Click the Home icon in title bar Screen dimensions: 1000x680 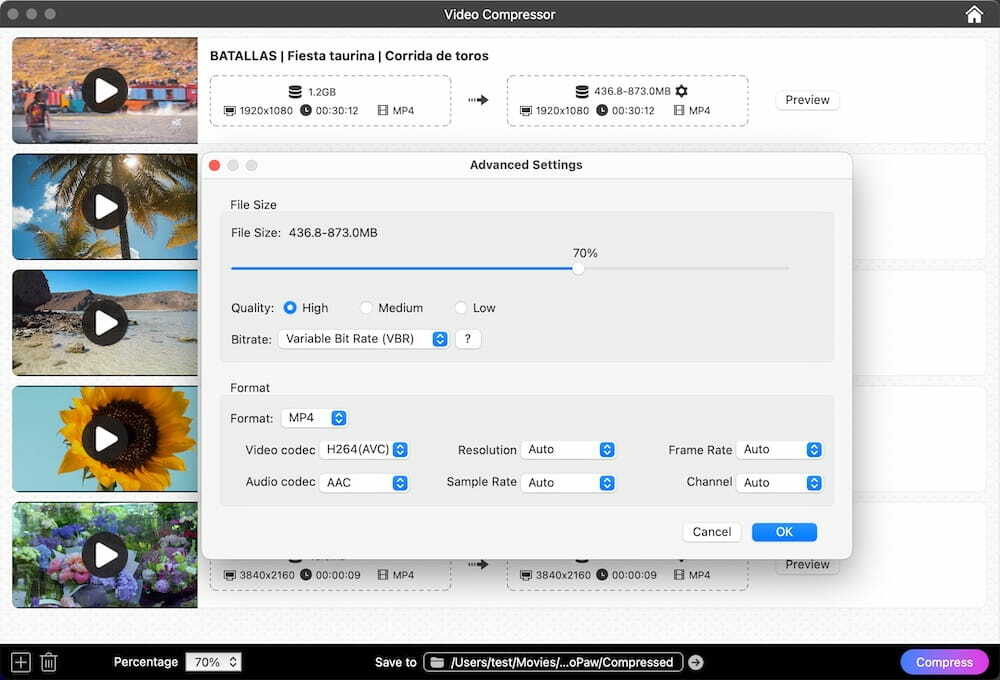click(974, 14)
